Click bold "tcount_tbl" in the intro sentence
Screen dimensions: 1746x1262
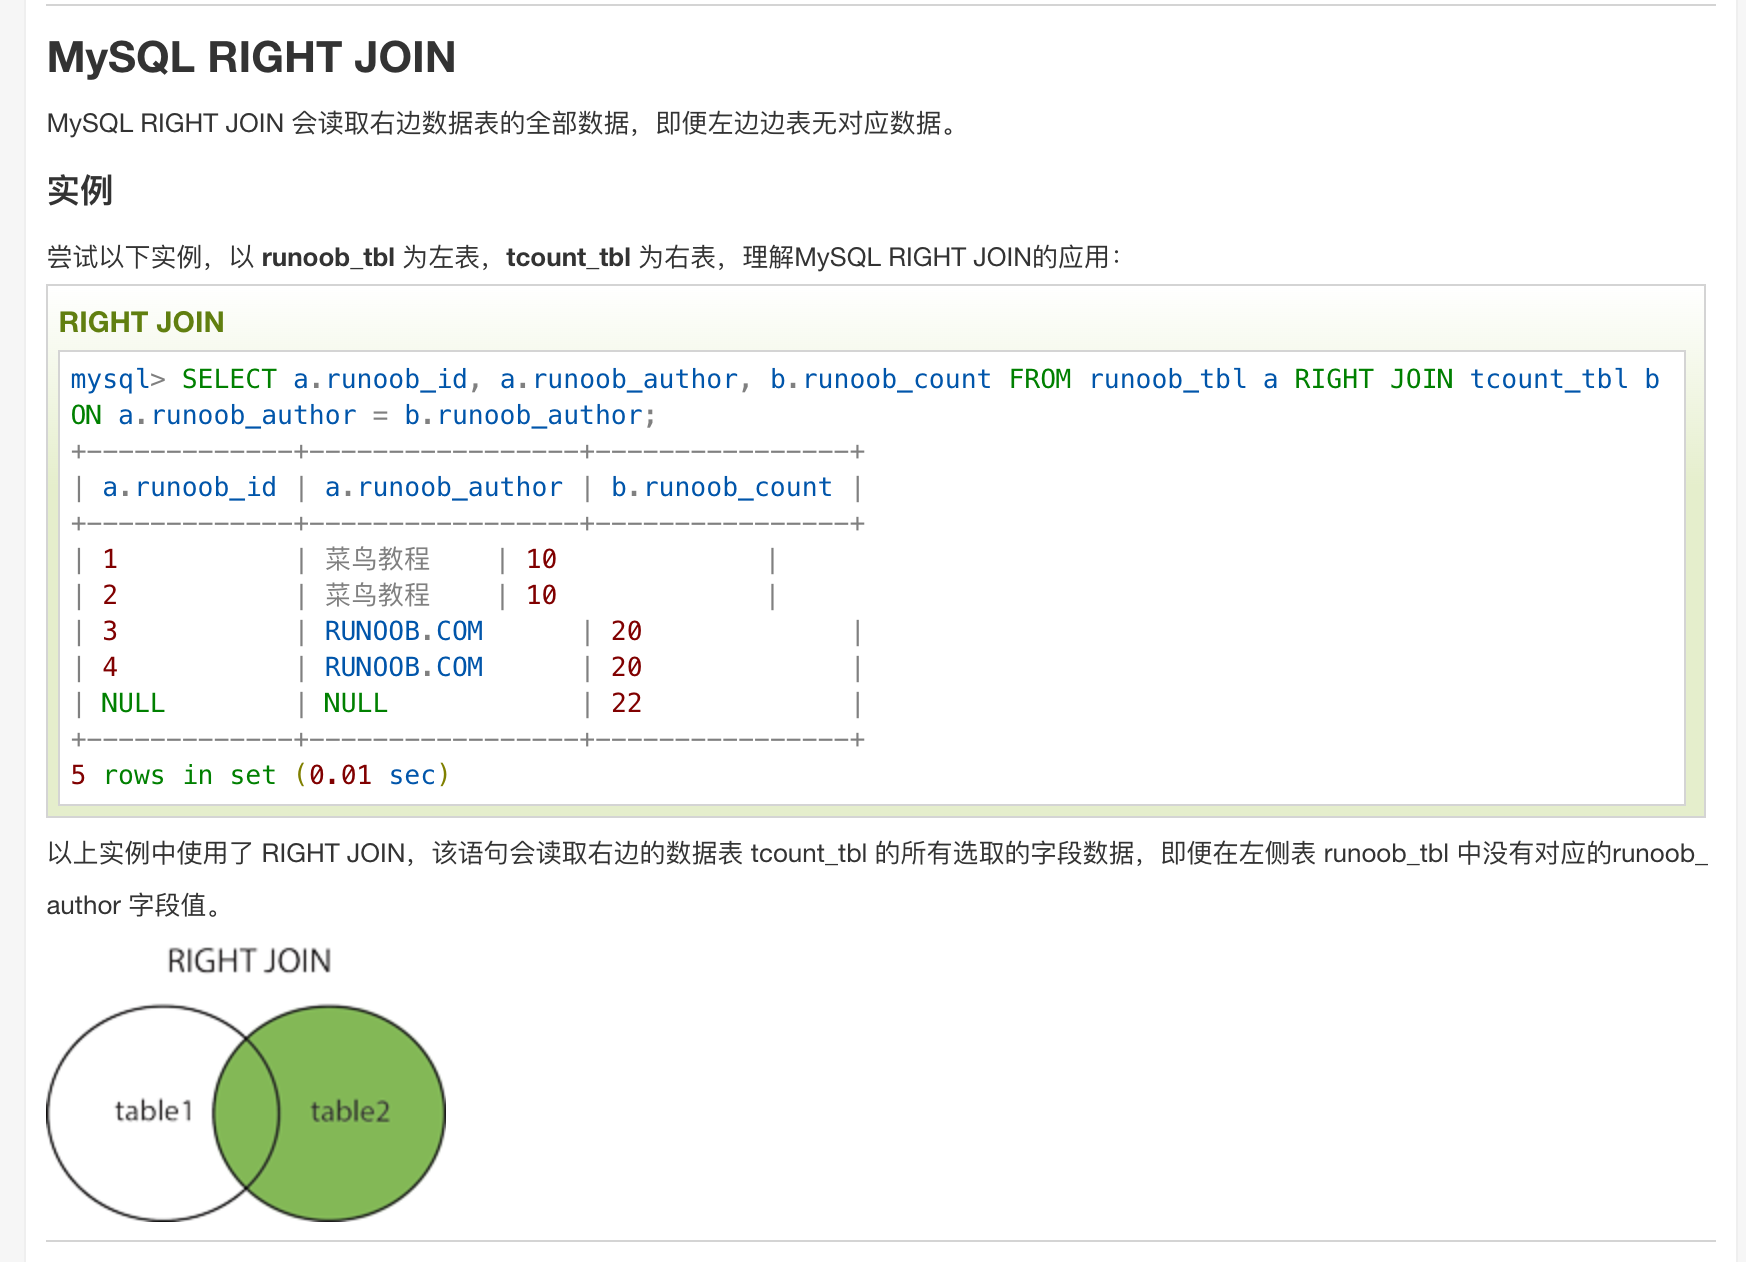point(568,258)
